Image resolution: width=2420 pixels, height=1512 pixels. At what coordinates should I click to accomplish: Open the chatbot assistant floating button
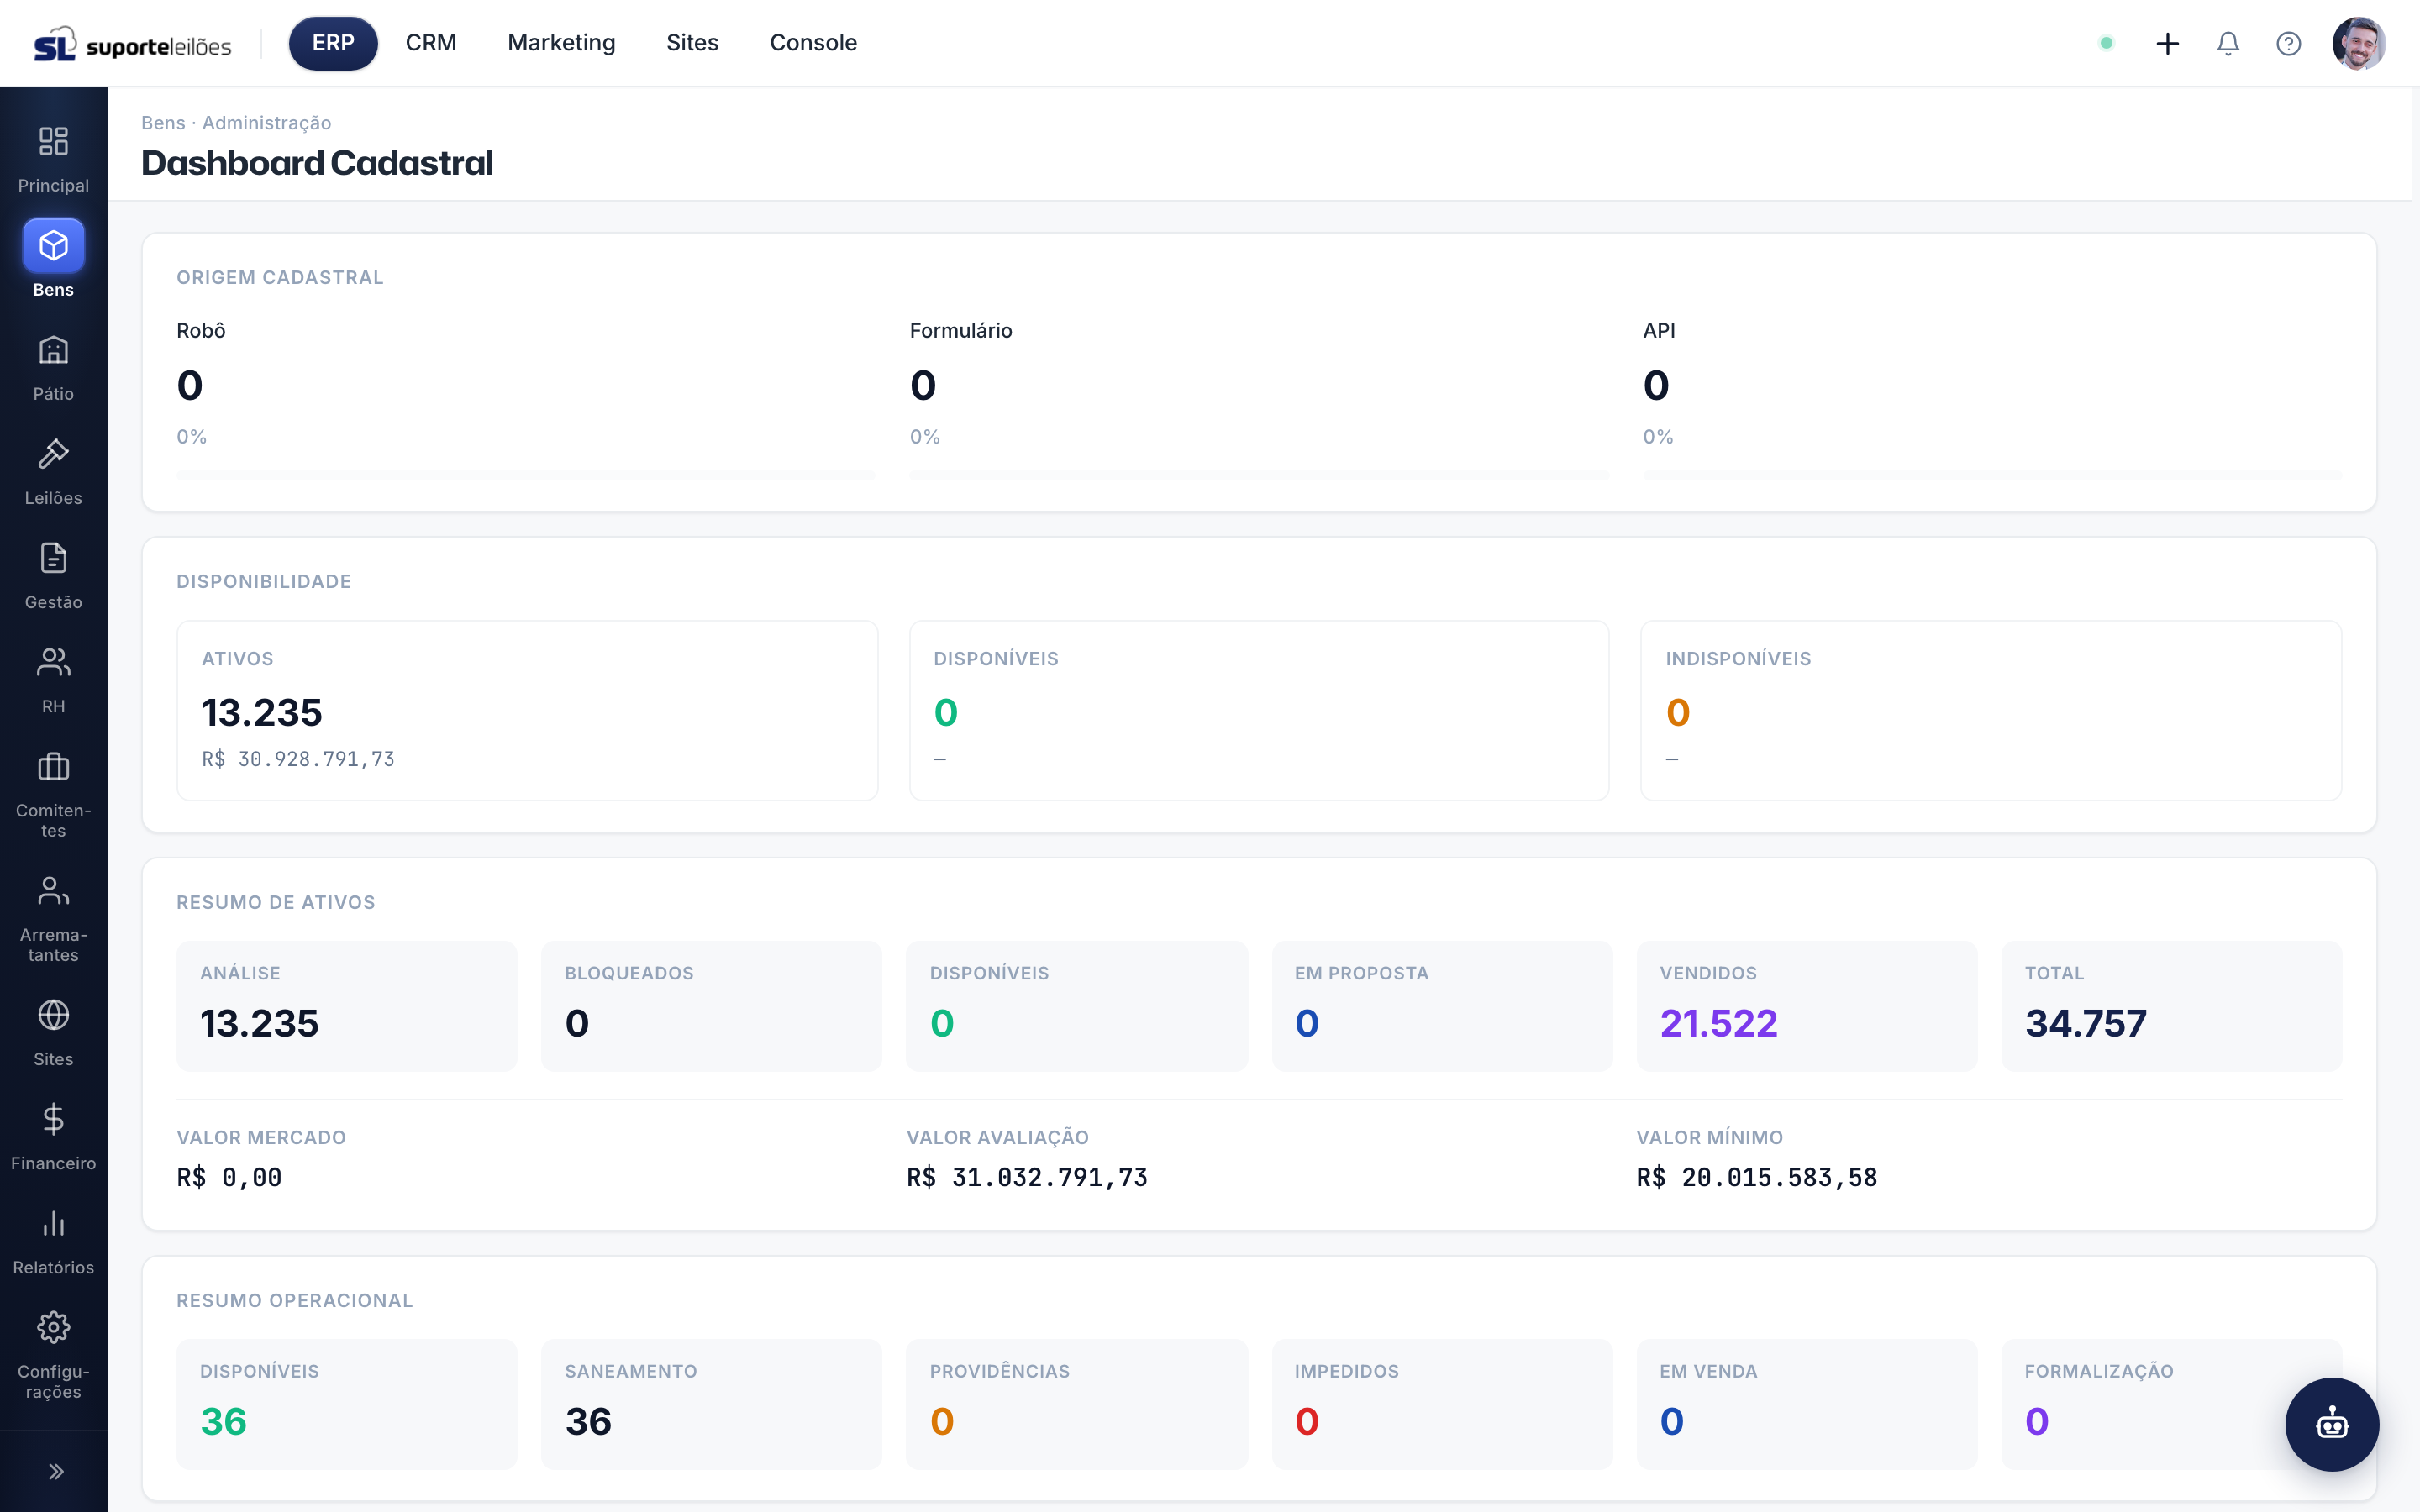pos(2332,1424)
